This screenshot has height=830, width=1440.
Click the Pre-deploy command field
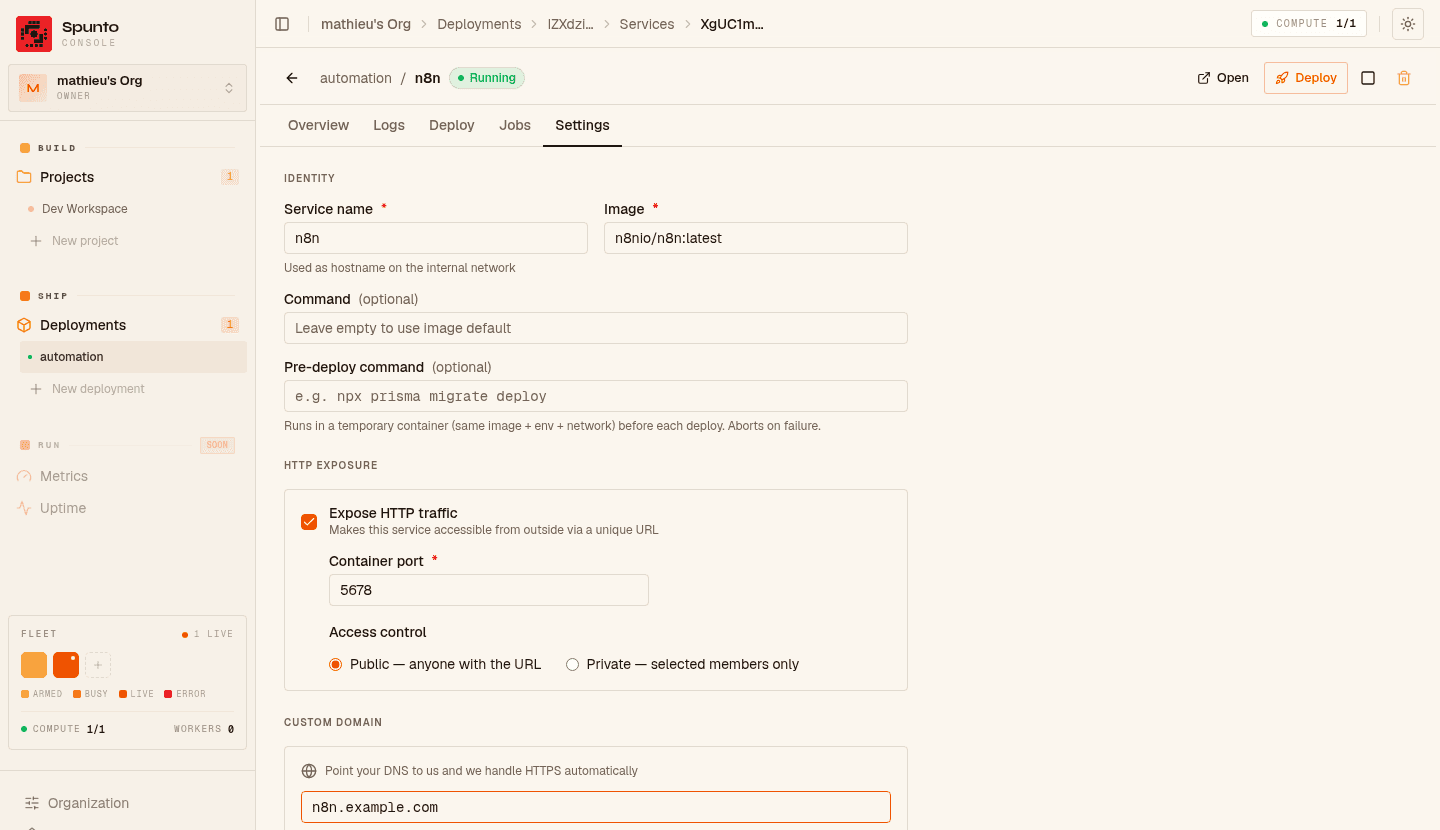click(x=596, y=396)
